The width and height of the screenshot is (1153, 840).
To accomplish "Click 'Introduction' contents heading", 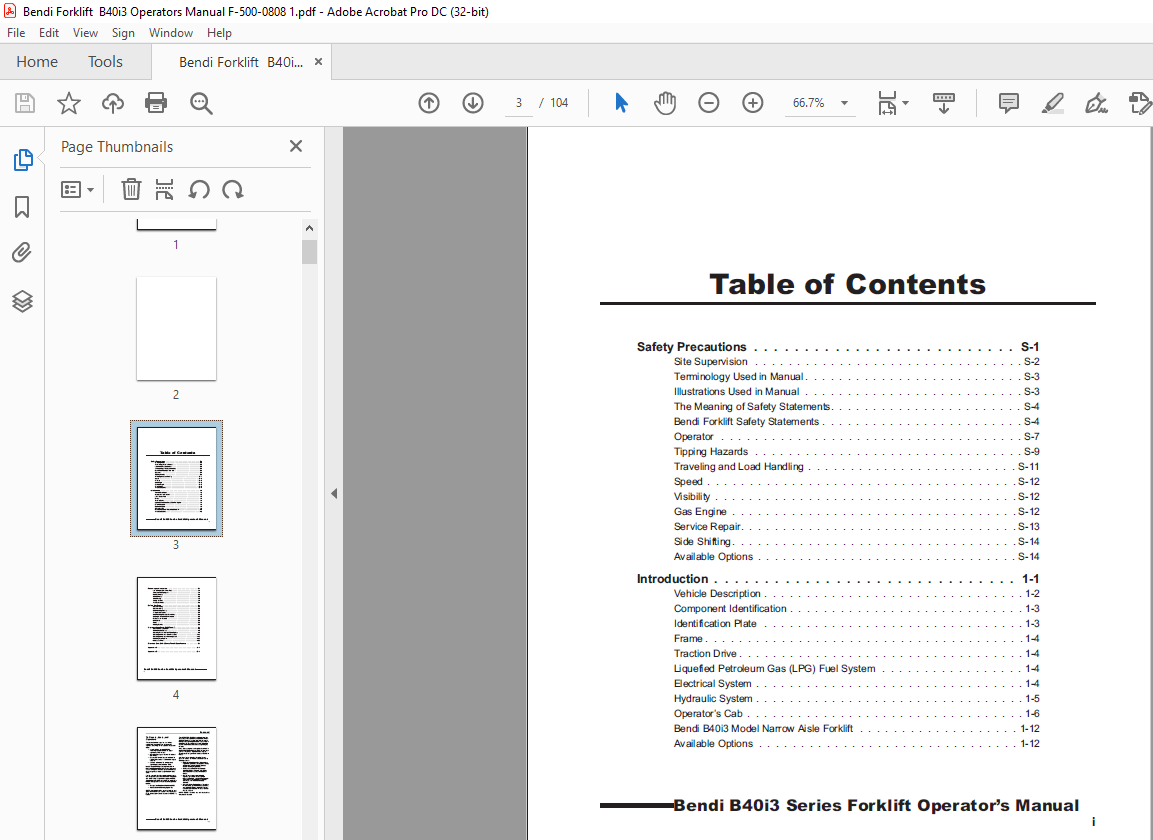I will 672,579.
